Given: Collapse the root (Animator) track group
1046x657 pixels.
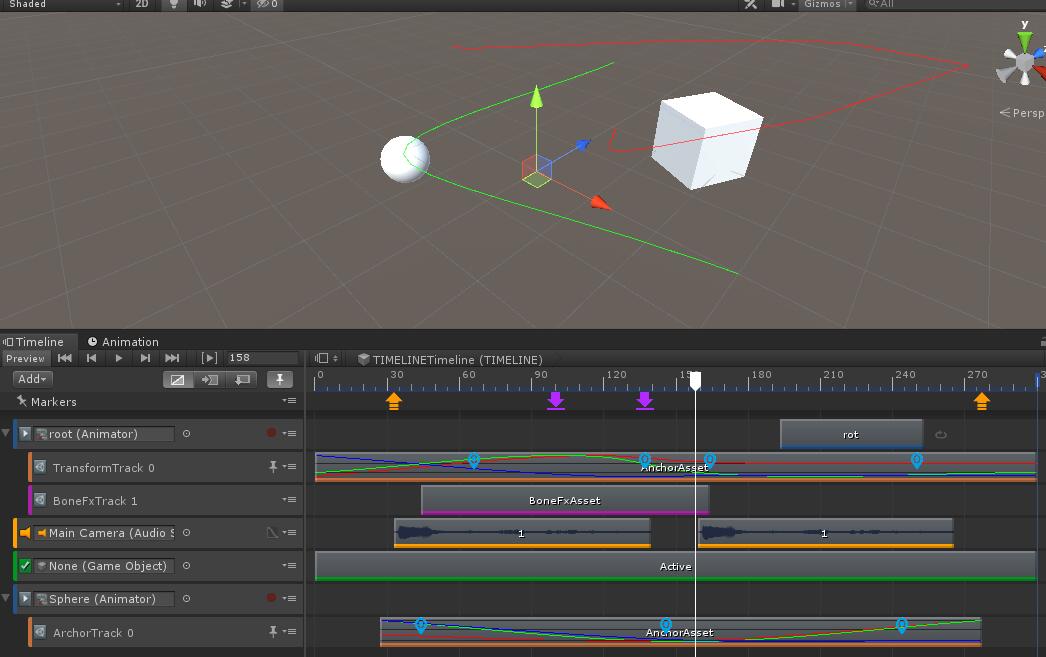Looking at the screenshot, I should 6,433.
